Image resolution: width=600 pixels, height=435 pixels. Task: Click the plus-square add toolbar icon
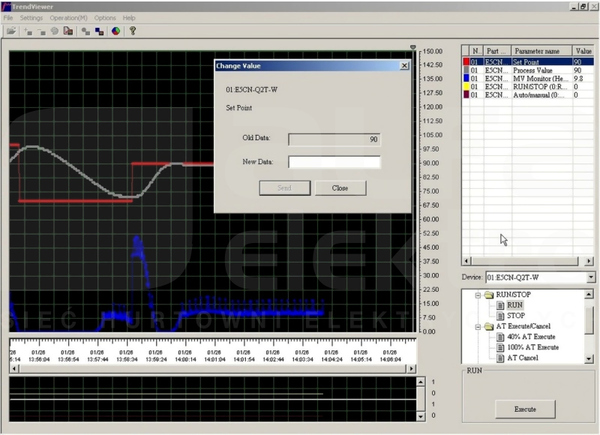click(x=28, y=31)
